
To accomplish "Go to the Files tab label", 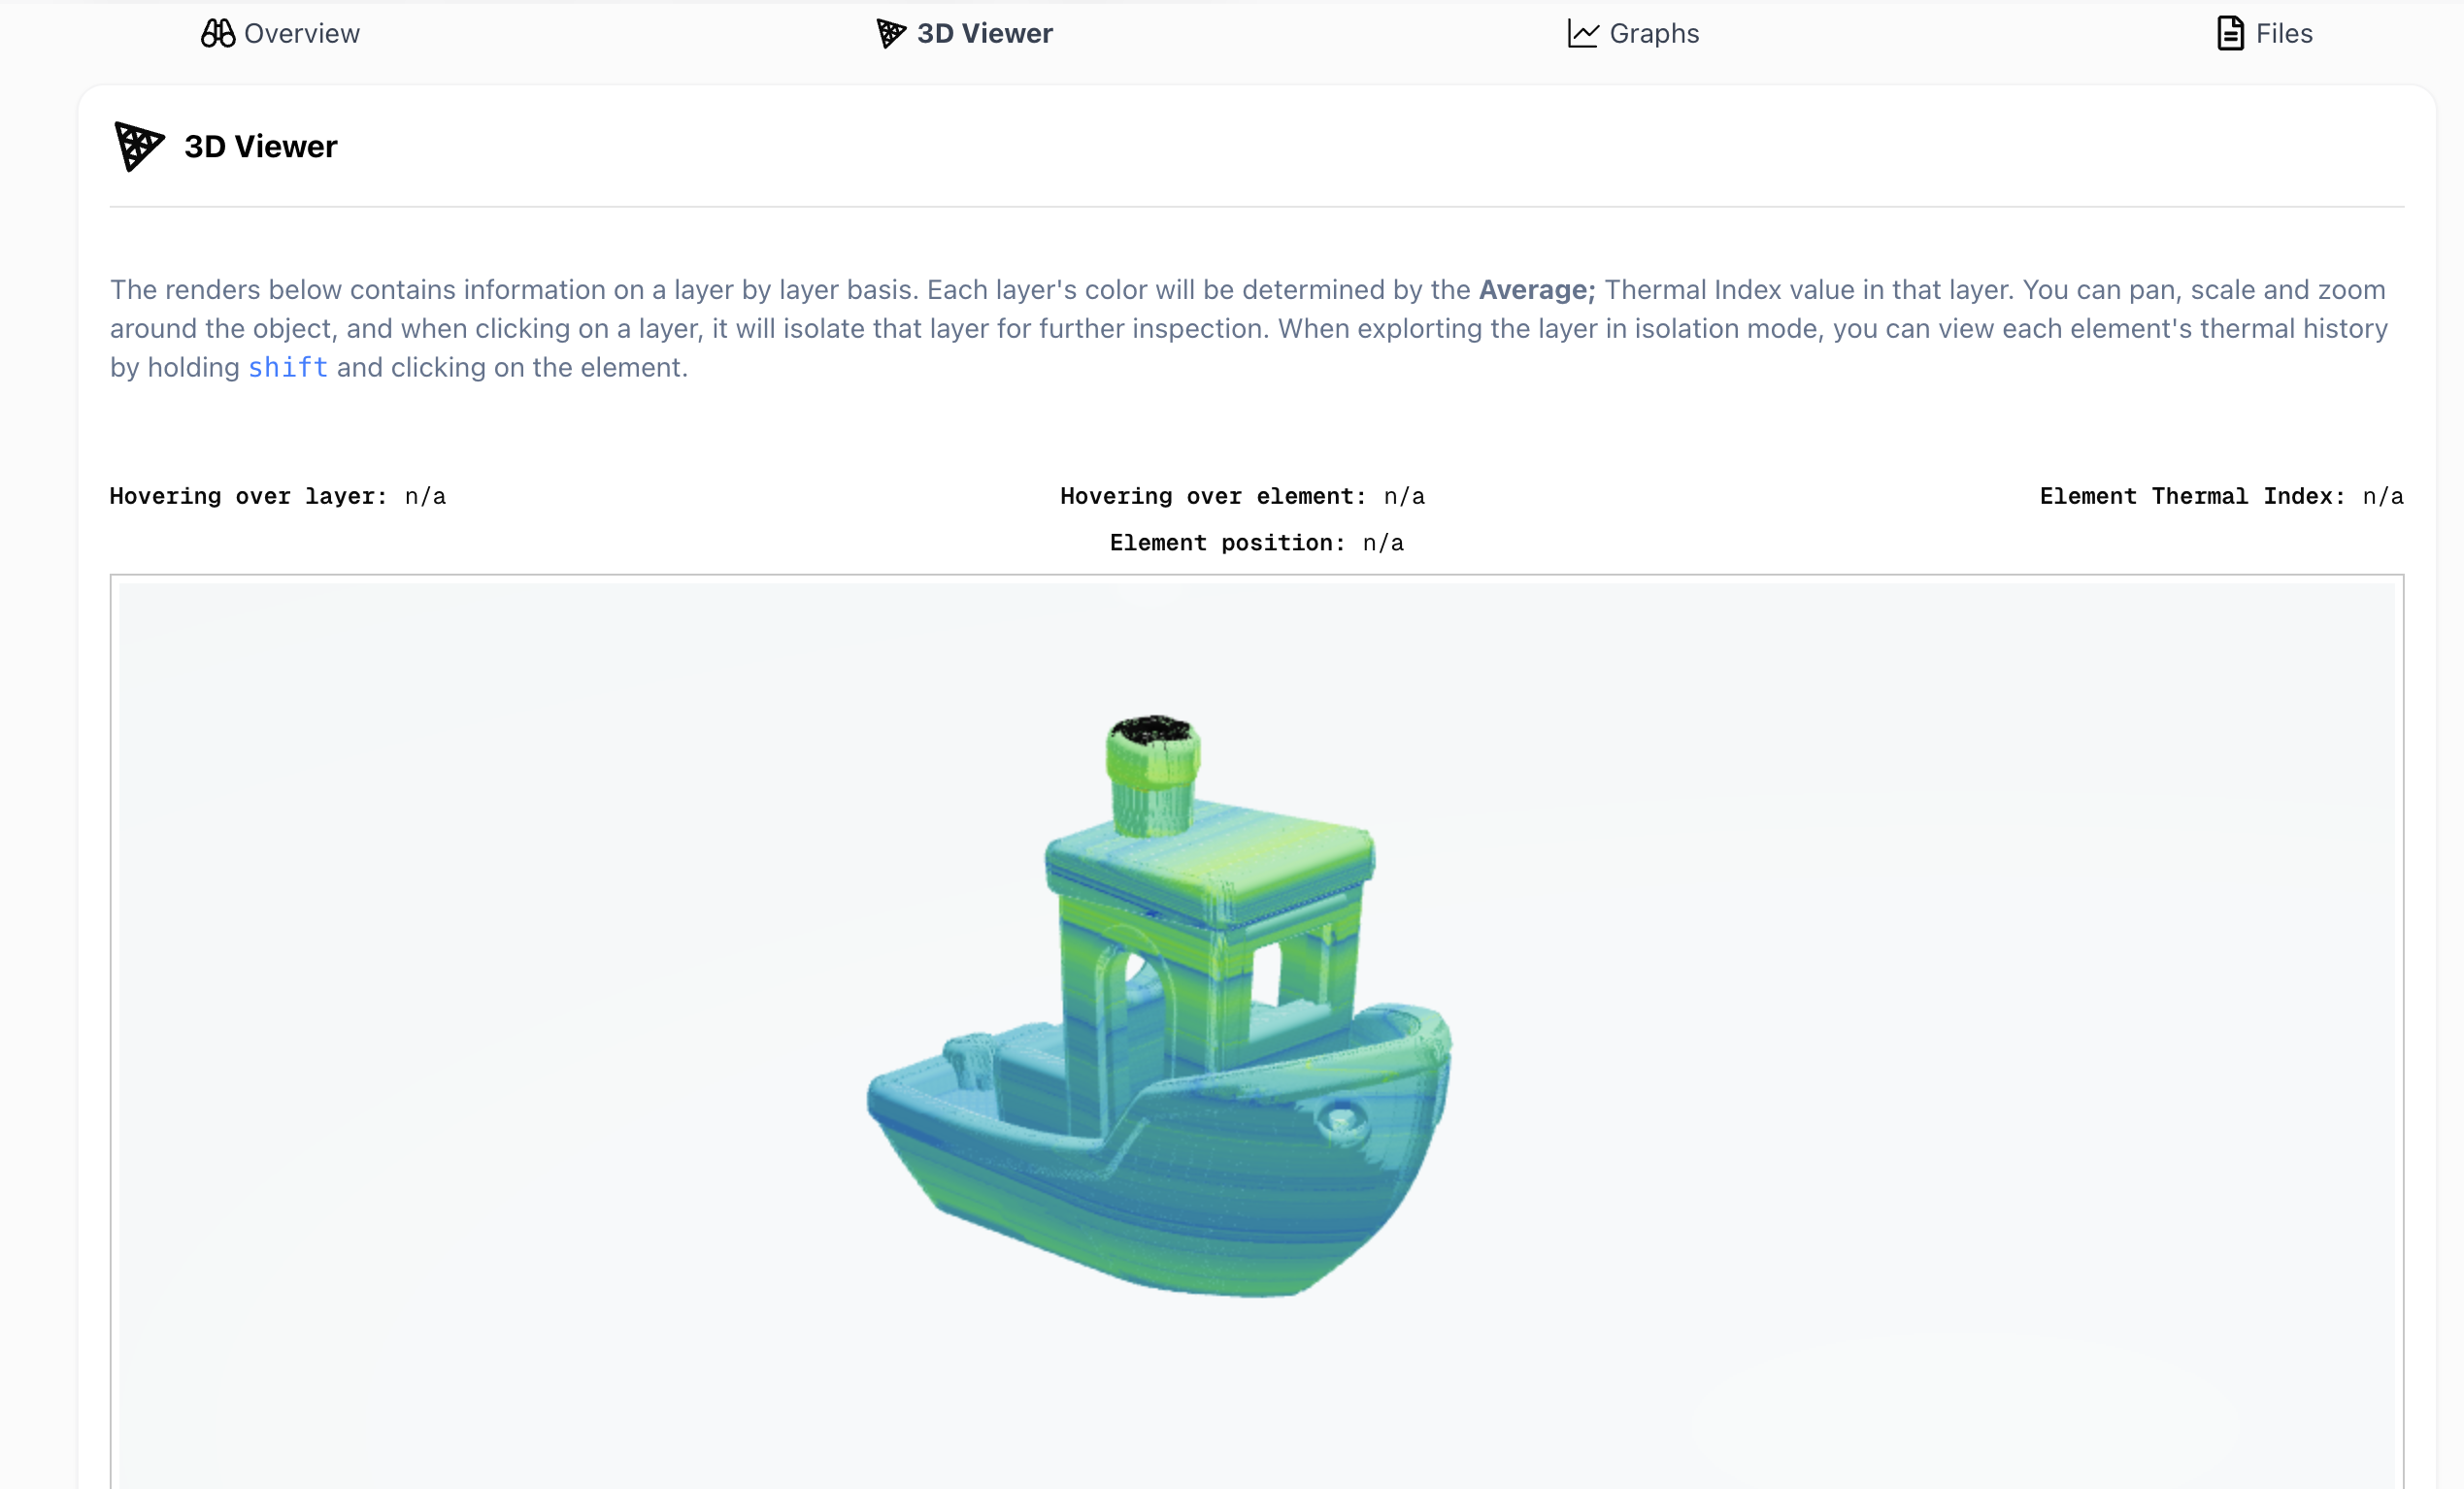I will [x=2284, y=33].
